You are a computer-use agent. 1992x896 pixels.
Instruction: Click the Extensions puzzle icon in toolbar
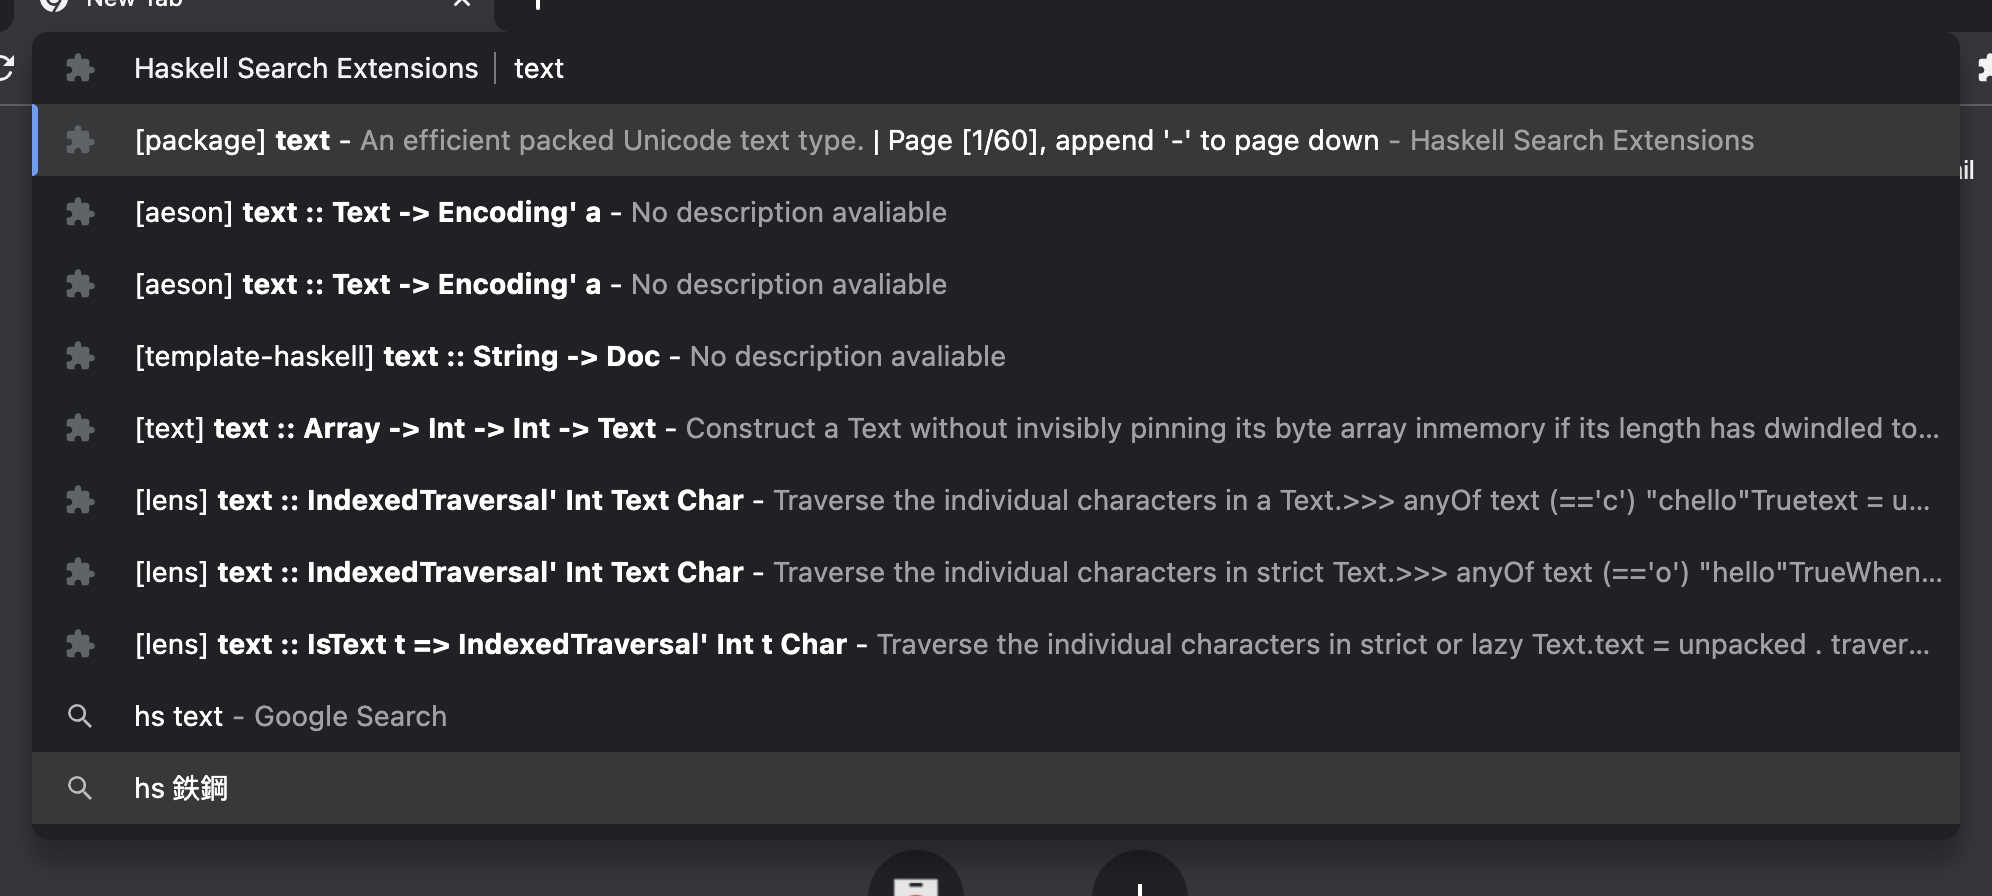[x=1984, y=68]
